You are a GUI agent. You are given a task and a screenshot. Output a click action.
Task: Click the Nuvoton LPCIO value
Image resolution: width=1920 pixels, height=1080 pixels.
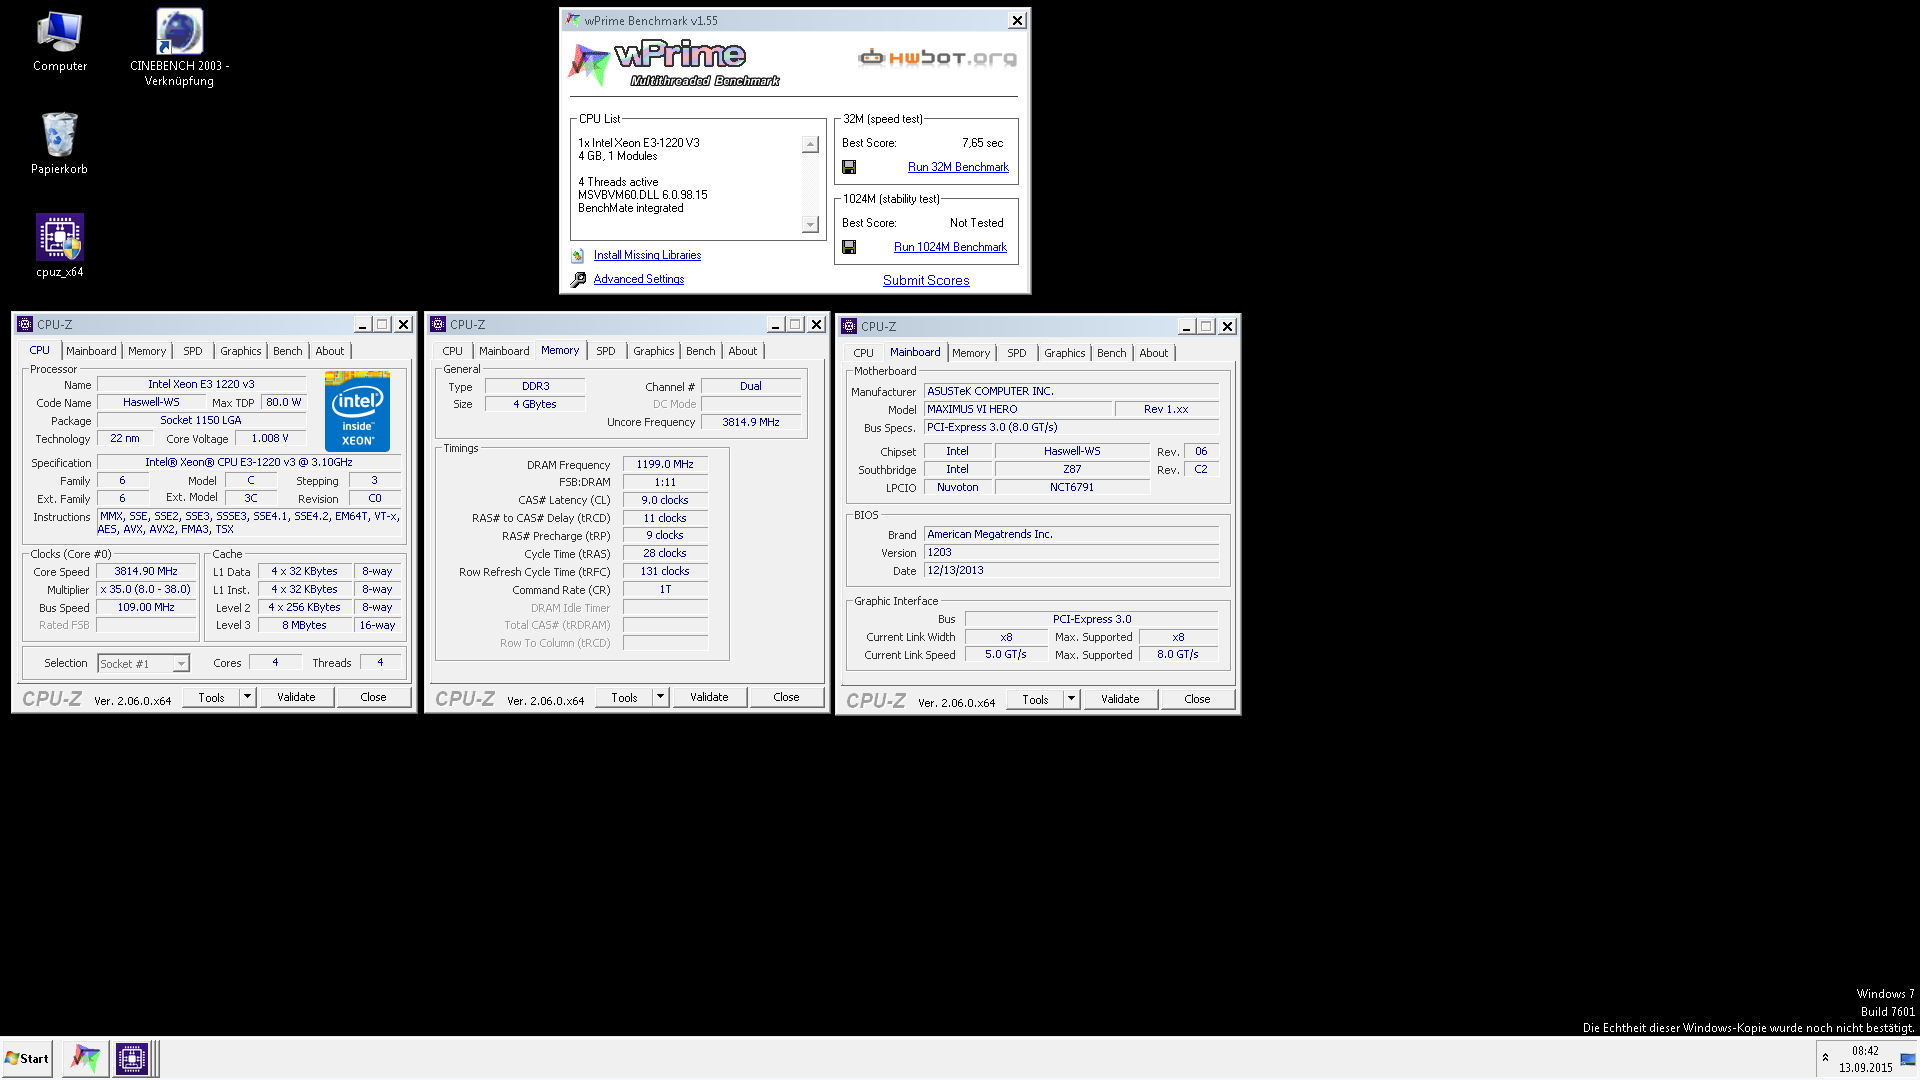tap(958, 487)
